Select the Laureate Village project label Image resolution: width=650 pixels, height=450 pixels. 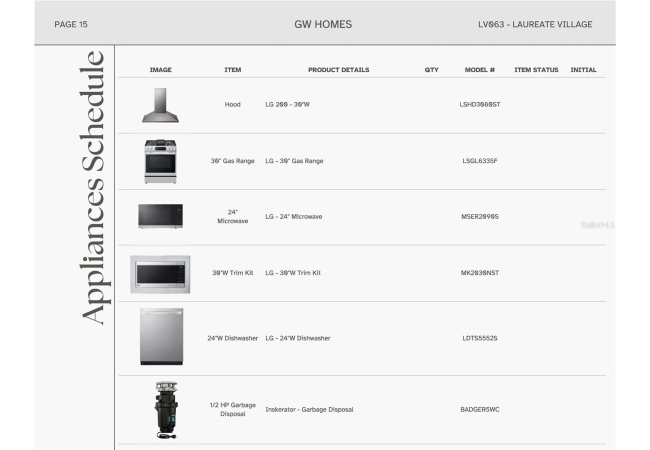pos(535,24)
